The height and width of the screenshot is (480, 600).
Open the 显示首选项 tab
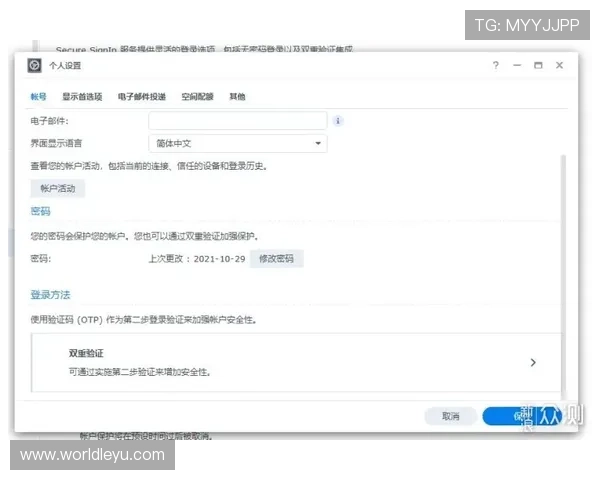tap(82, 97)
